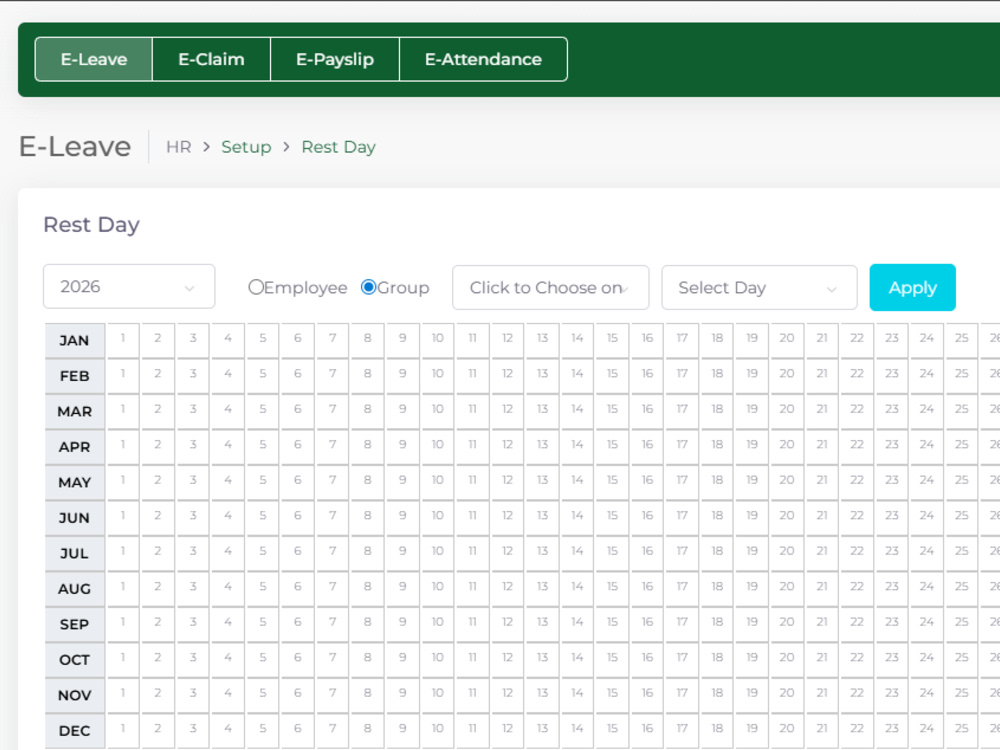Select day 25 in the JAN row
Viewport: 1000px width, 750px height.
click(x=962, y=339)
